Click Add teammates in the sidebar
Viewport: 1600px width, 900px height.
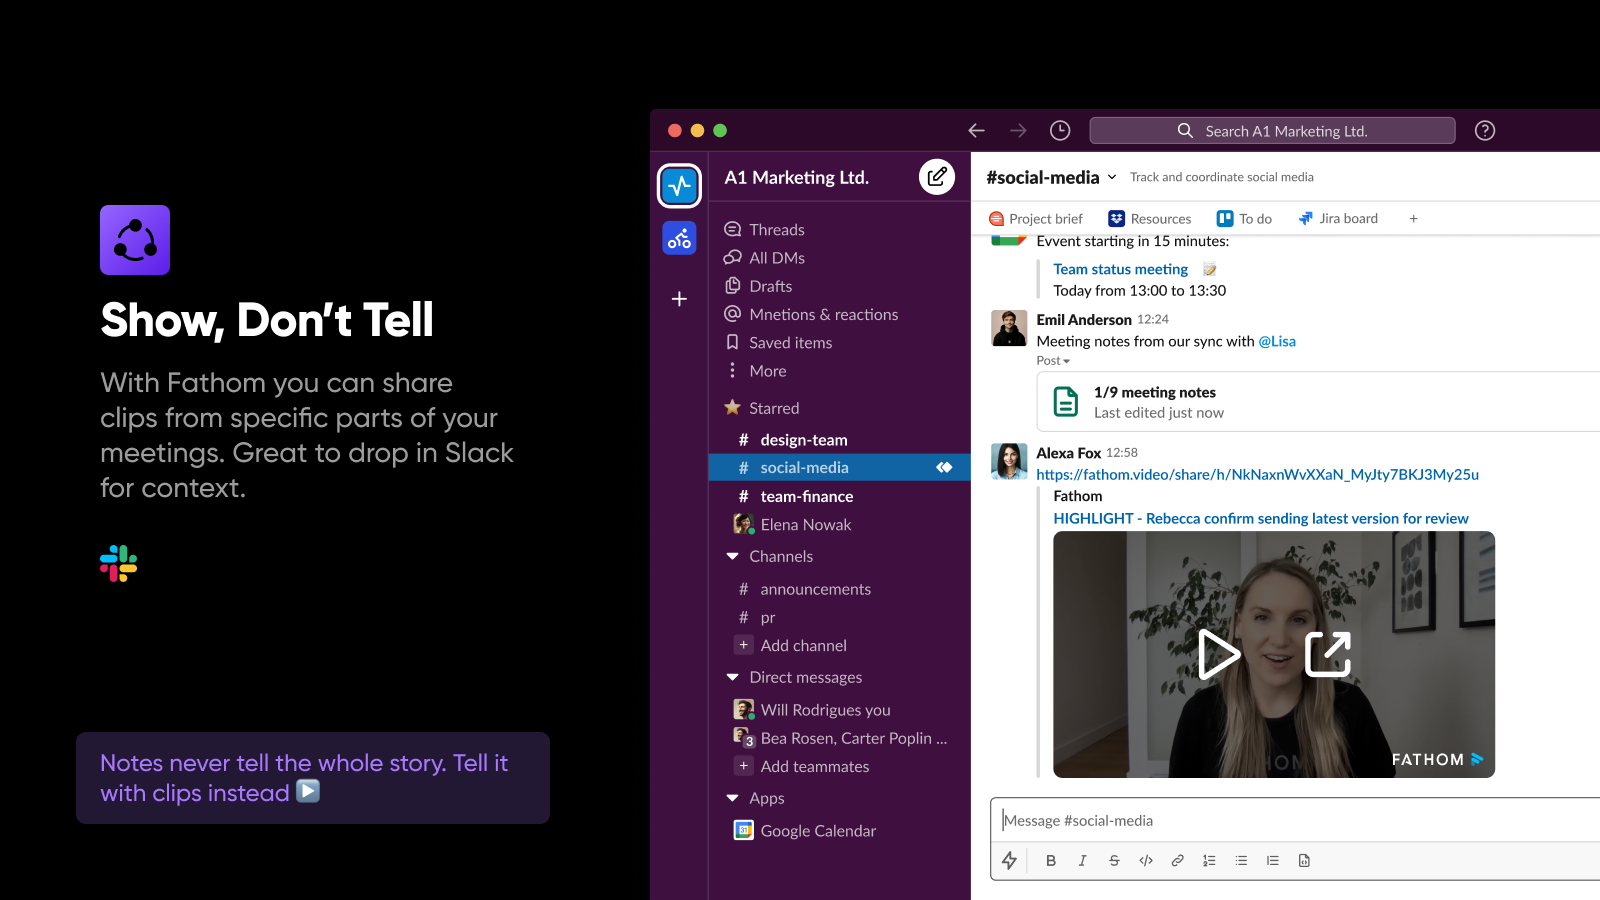coord(814,766)
